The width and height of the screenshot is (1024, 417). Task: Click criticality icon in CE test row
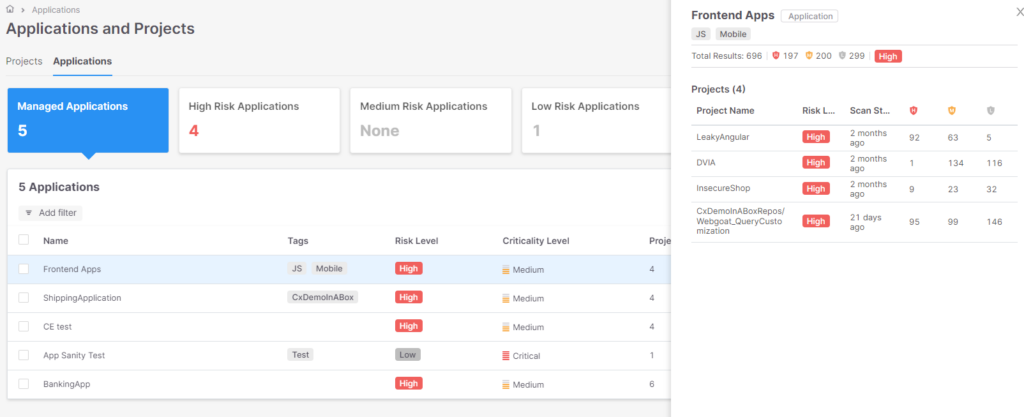[505, 327]
